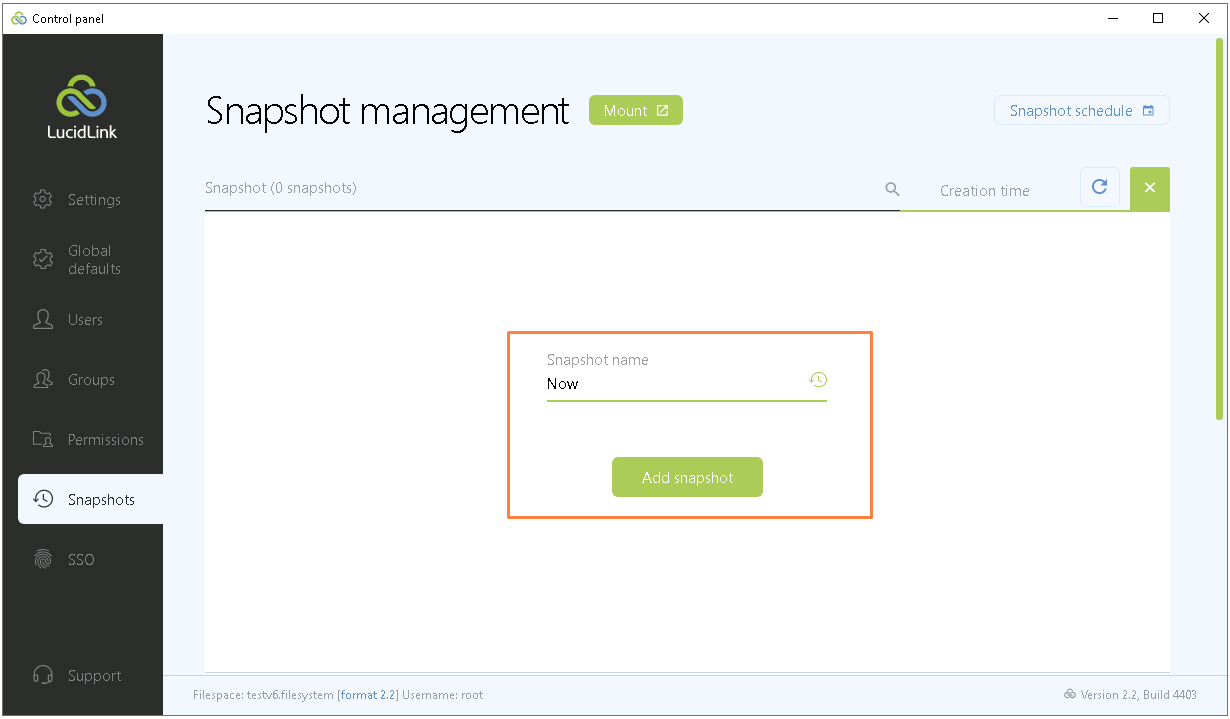Click the vertical scrollbar on right
The width and height of the screenshot is (1230, 719).
1219,229
